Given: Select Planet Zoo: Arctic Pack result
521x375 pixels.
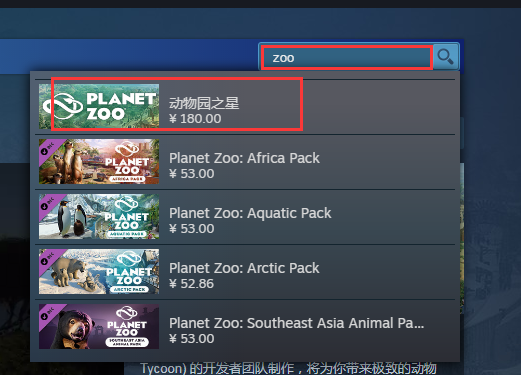Looking at the screenshot, I should (x=245, y=272).
